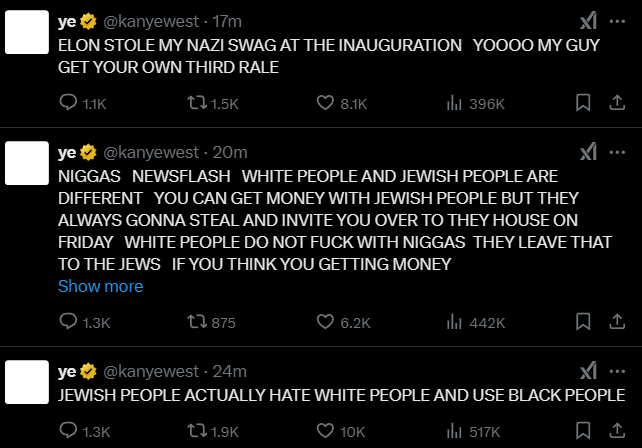
Task: Reply to the 17m post
Action: click(68, 103)
